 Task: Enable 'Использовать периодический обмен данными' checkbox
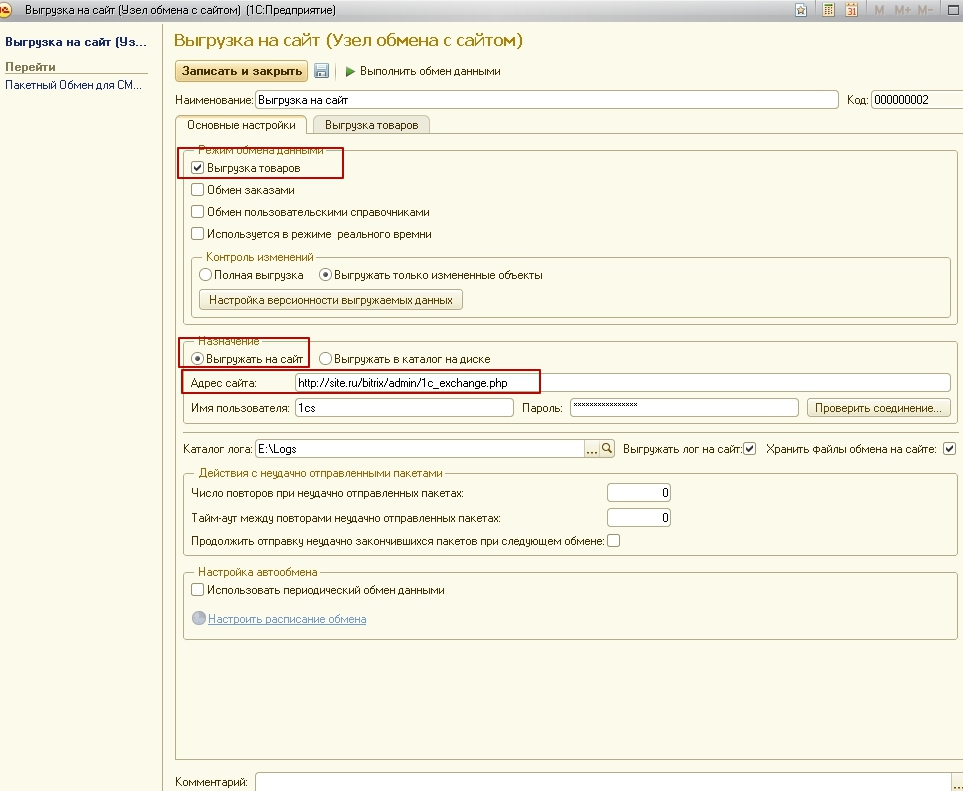point(197,590)
